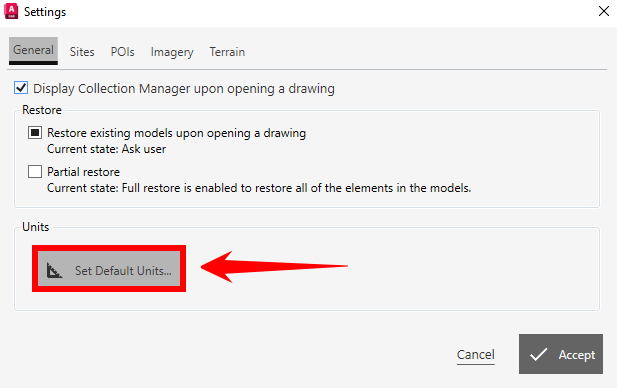617x388 pixels.
Task: Select the General tab
Action: pos(33,51)
